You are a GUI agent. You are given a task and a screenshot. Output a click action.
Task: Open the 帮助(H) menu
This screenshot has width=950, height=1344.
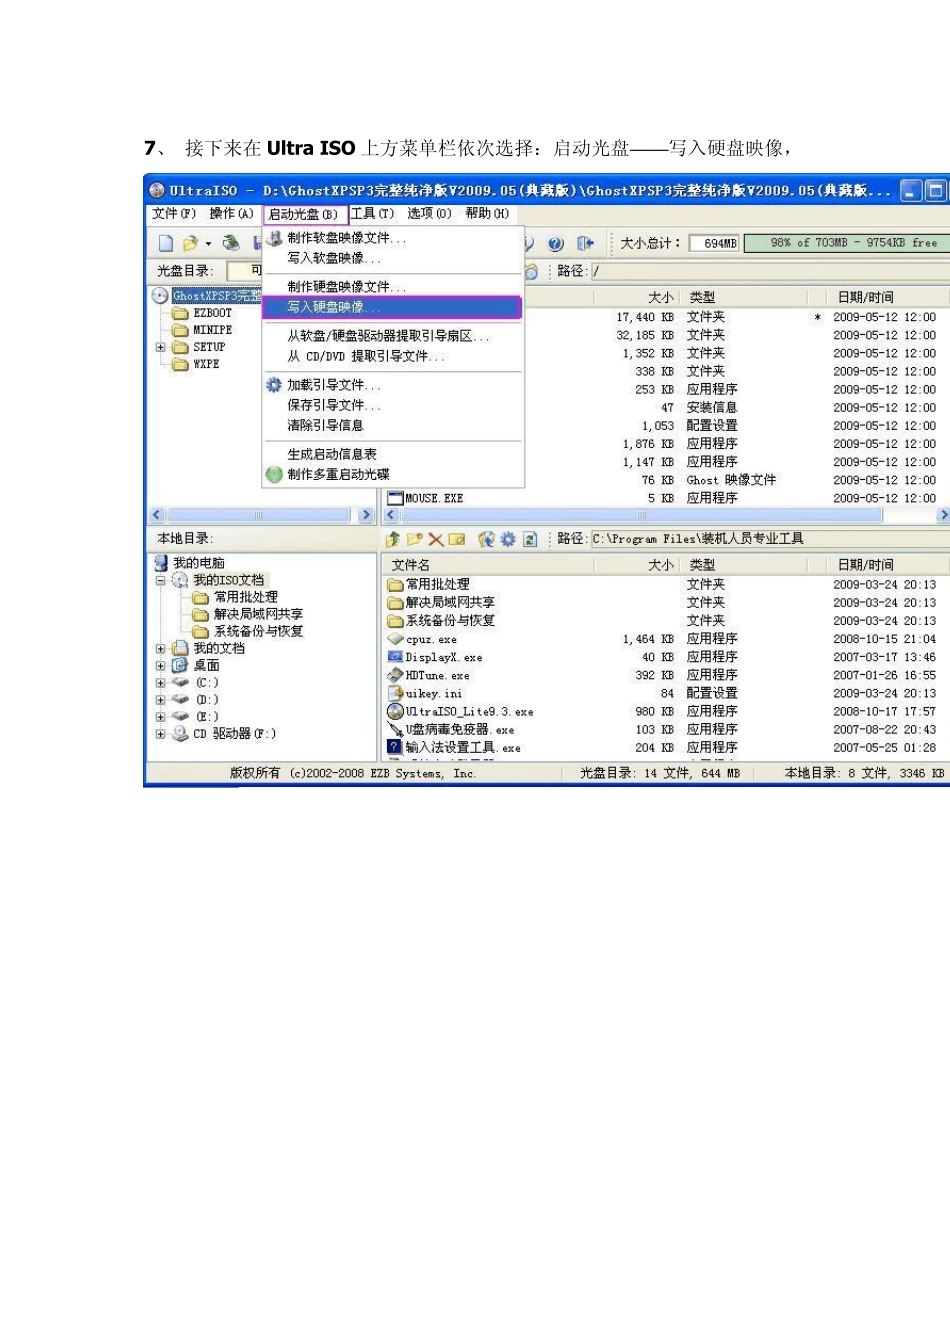[x=487, y=214]
